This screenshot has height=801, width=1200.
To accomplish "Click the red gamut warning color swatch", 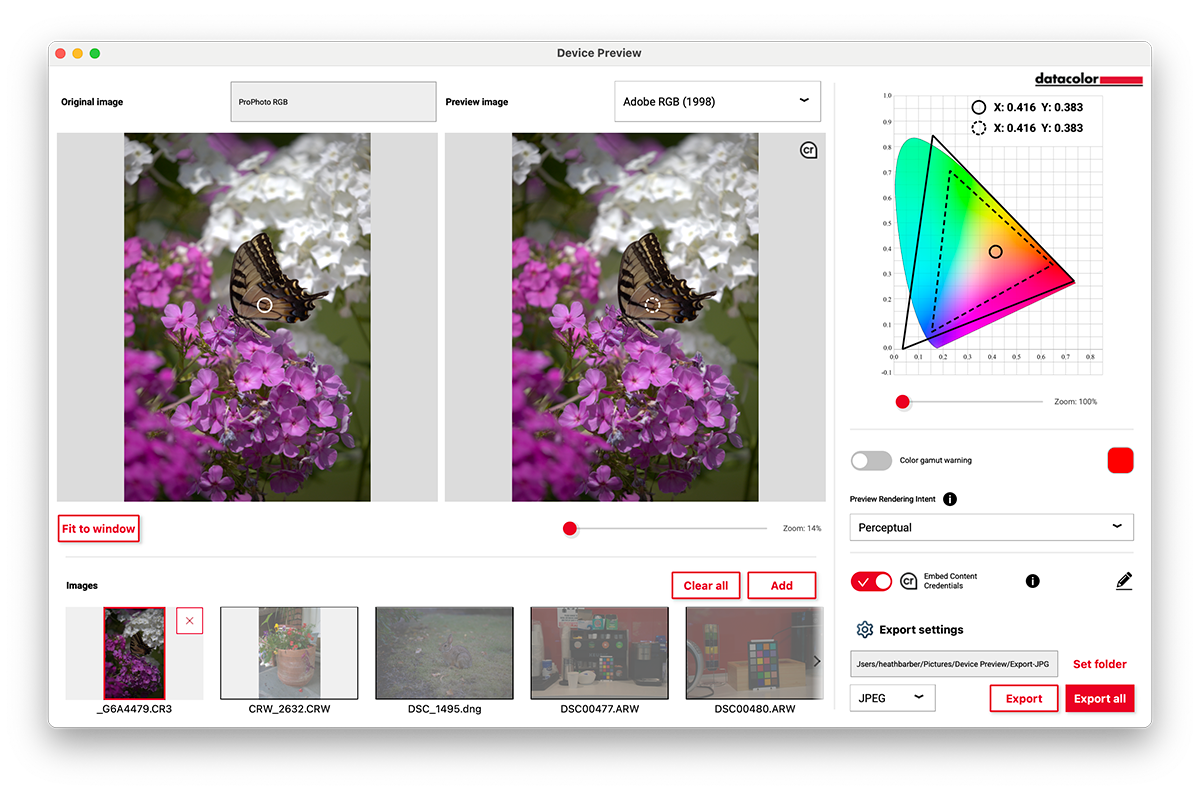I will coord(1120,461).
